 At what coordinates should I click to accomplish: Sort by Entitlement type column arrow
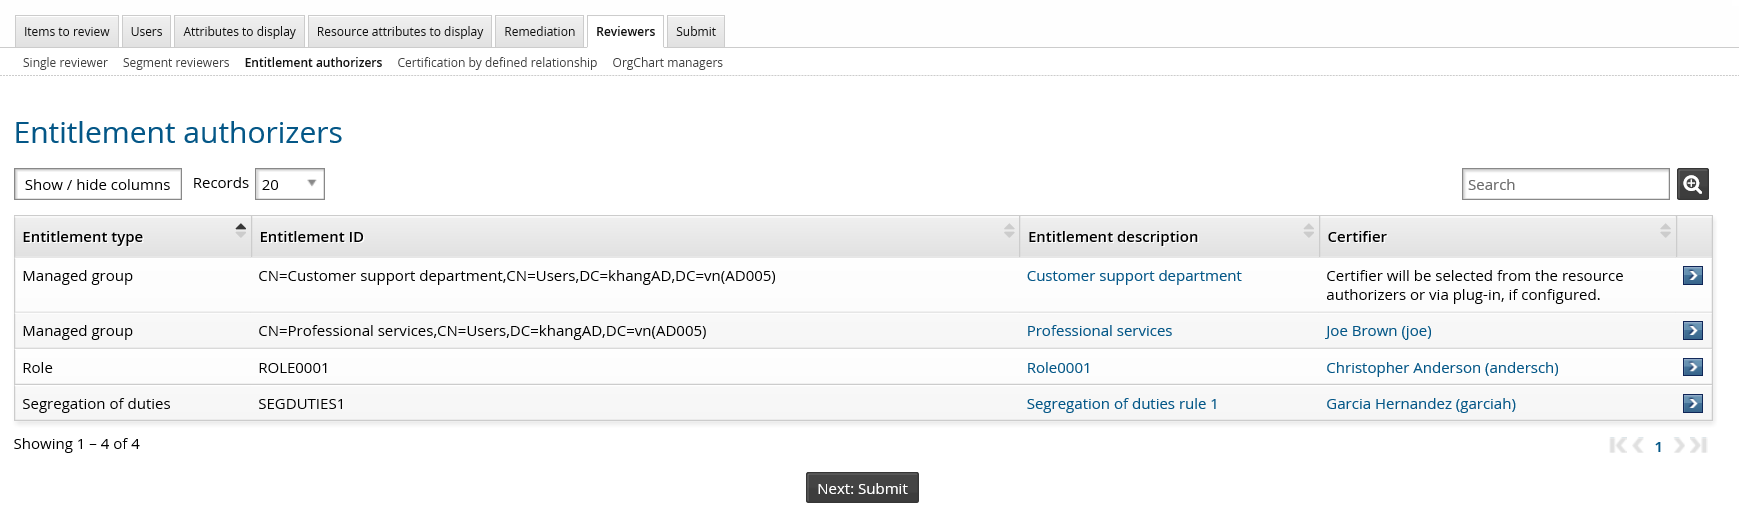(x=240, y=231)
